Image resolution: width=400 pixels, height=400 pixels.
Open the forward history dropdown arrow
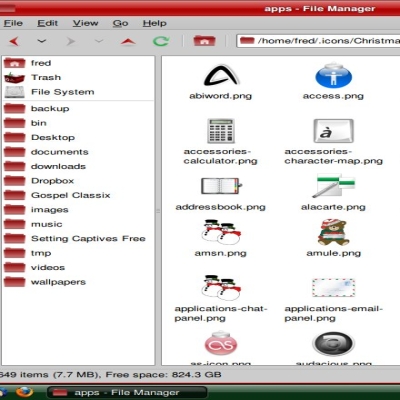[99, 41]
